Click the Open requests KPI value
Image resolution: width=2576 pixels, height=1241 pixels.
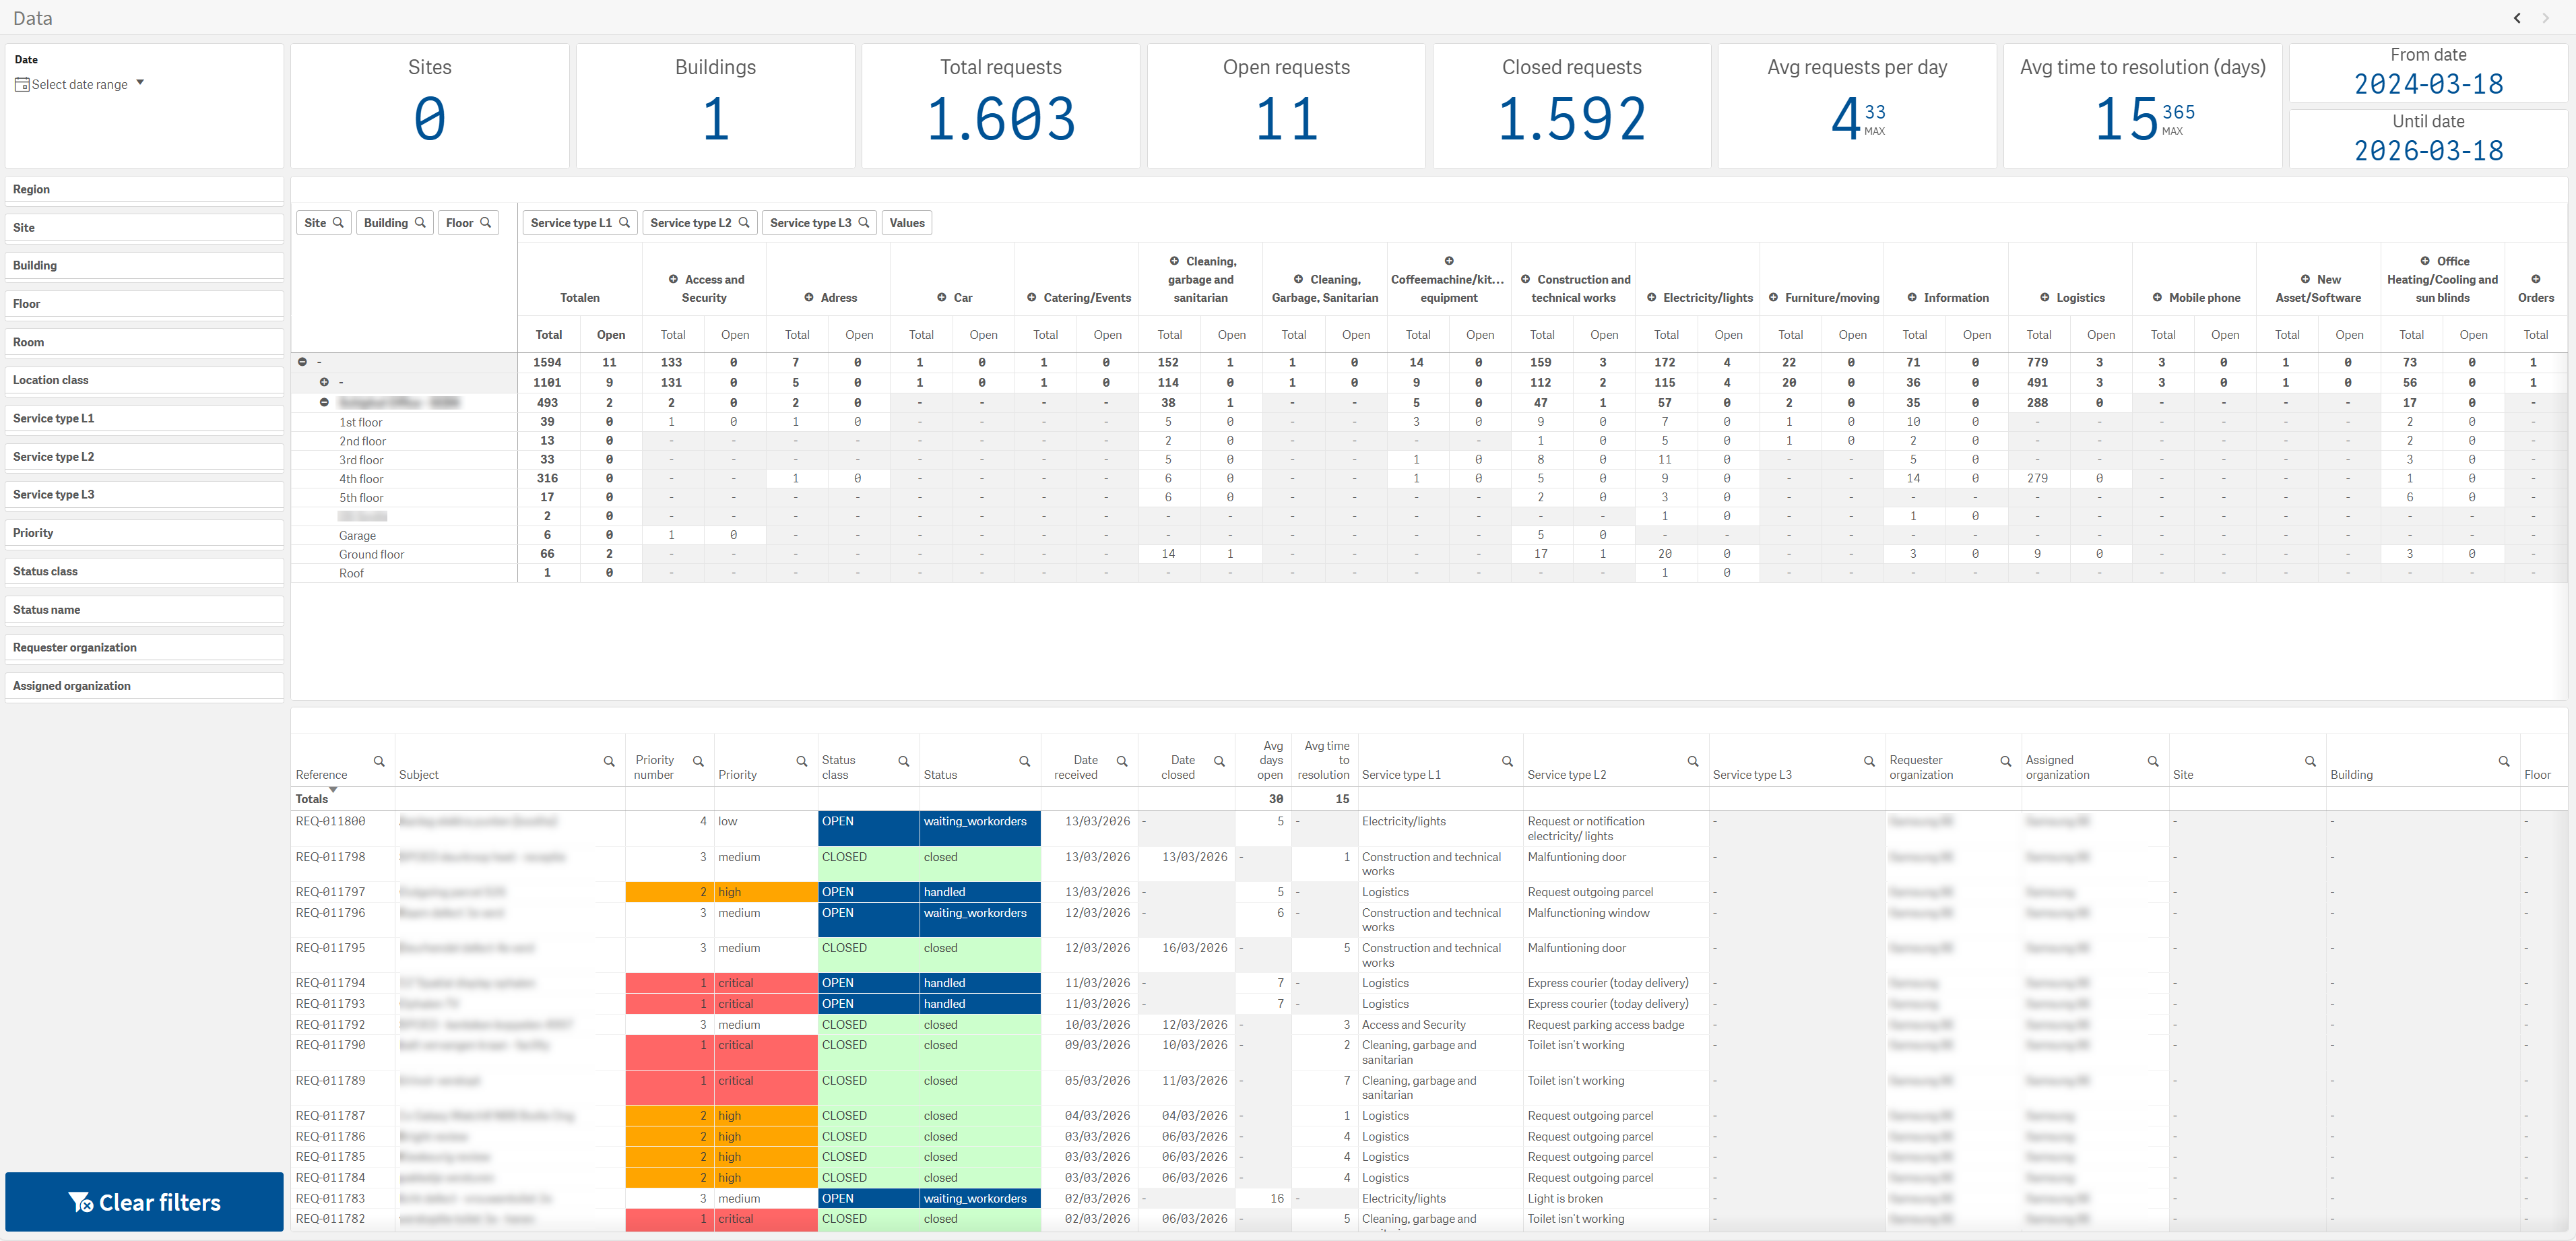[x=1286, y=119]
